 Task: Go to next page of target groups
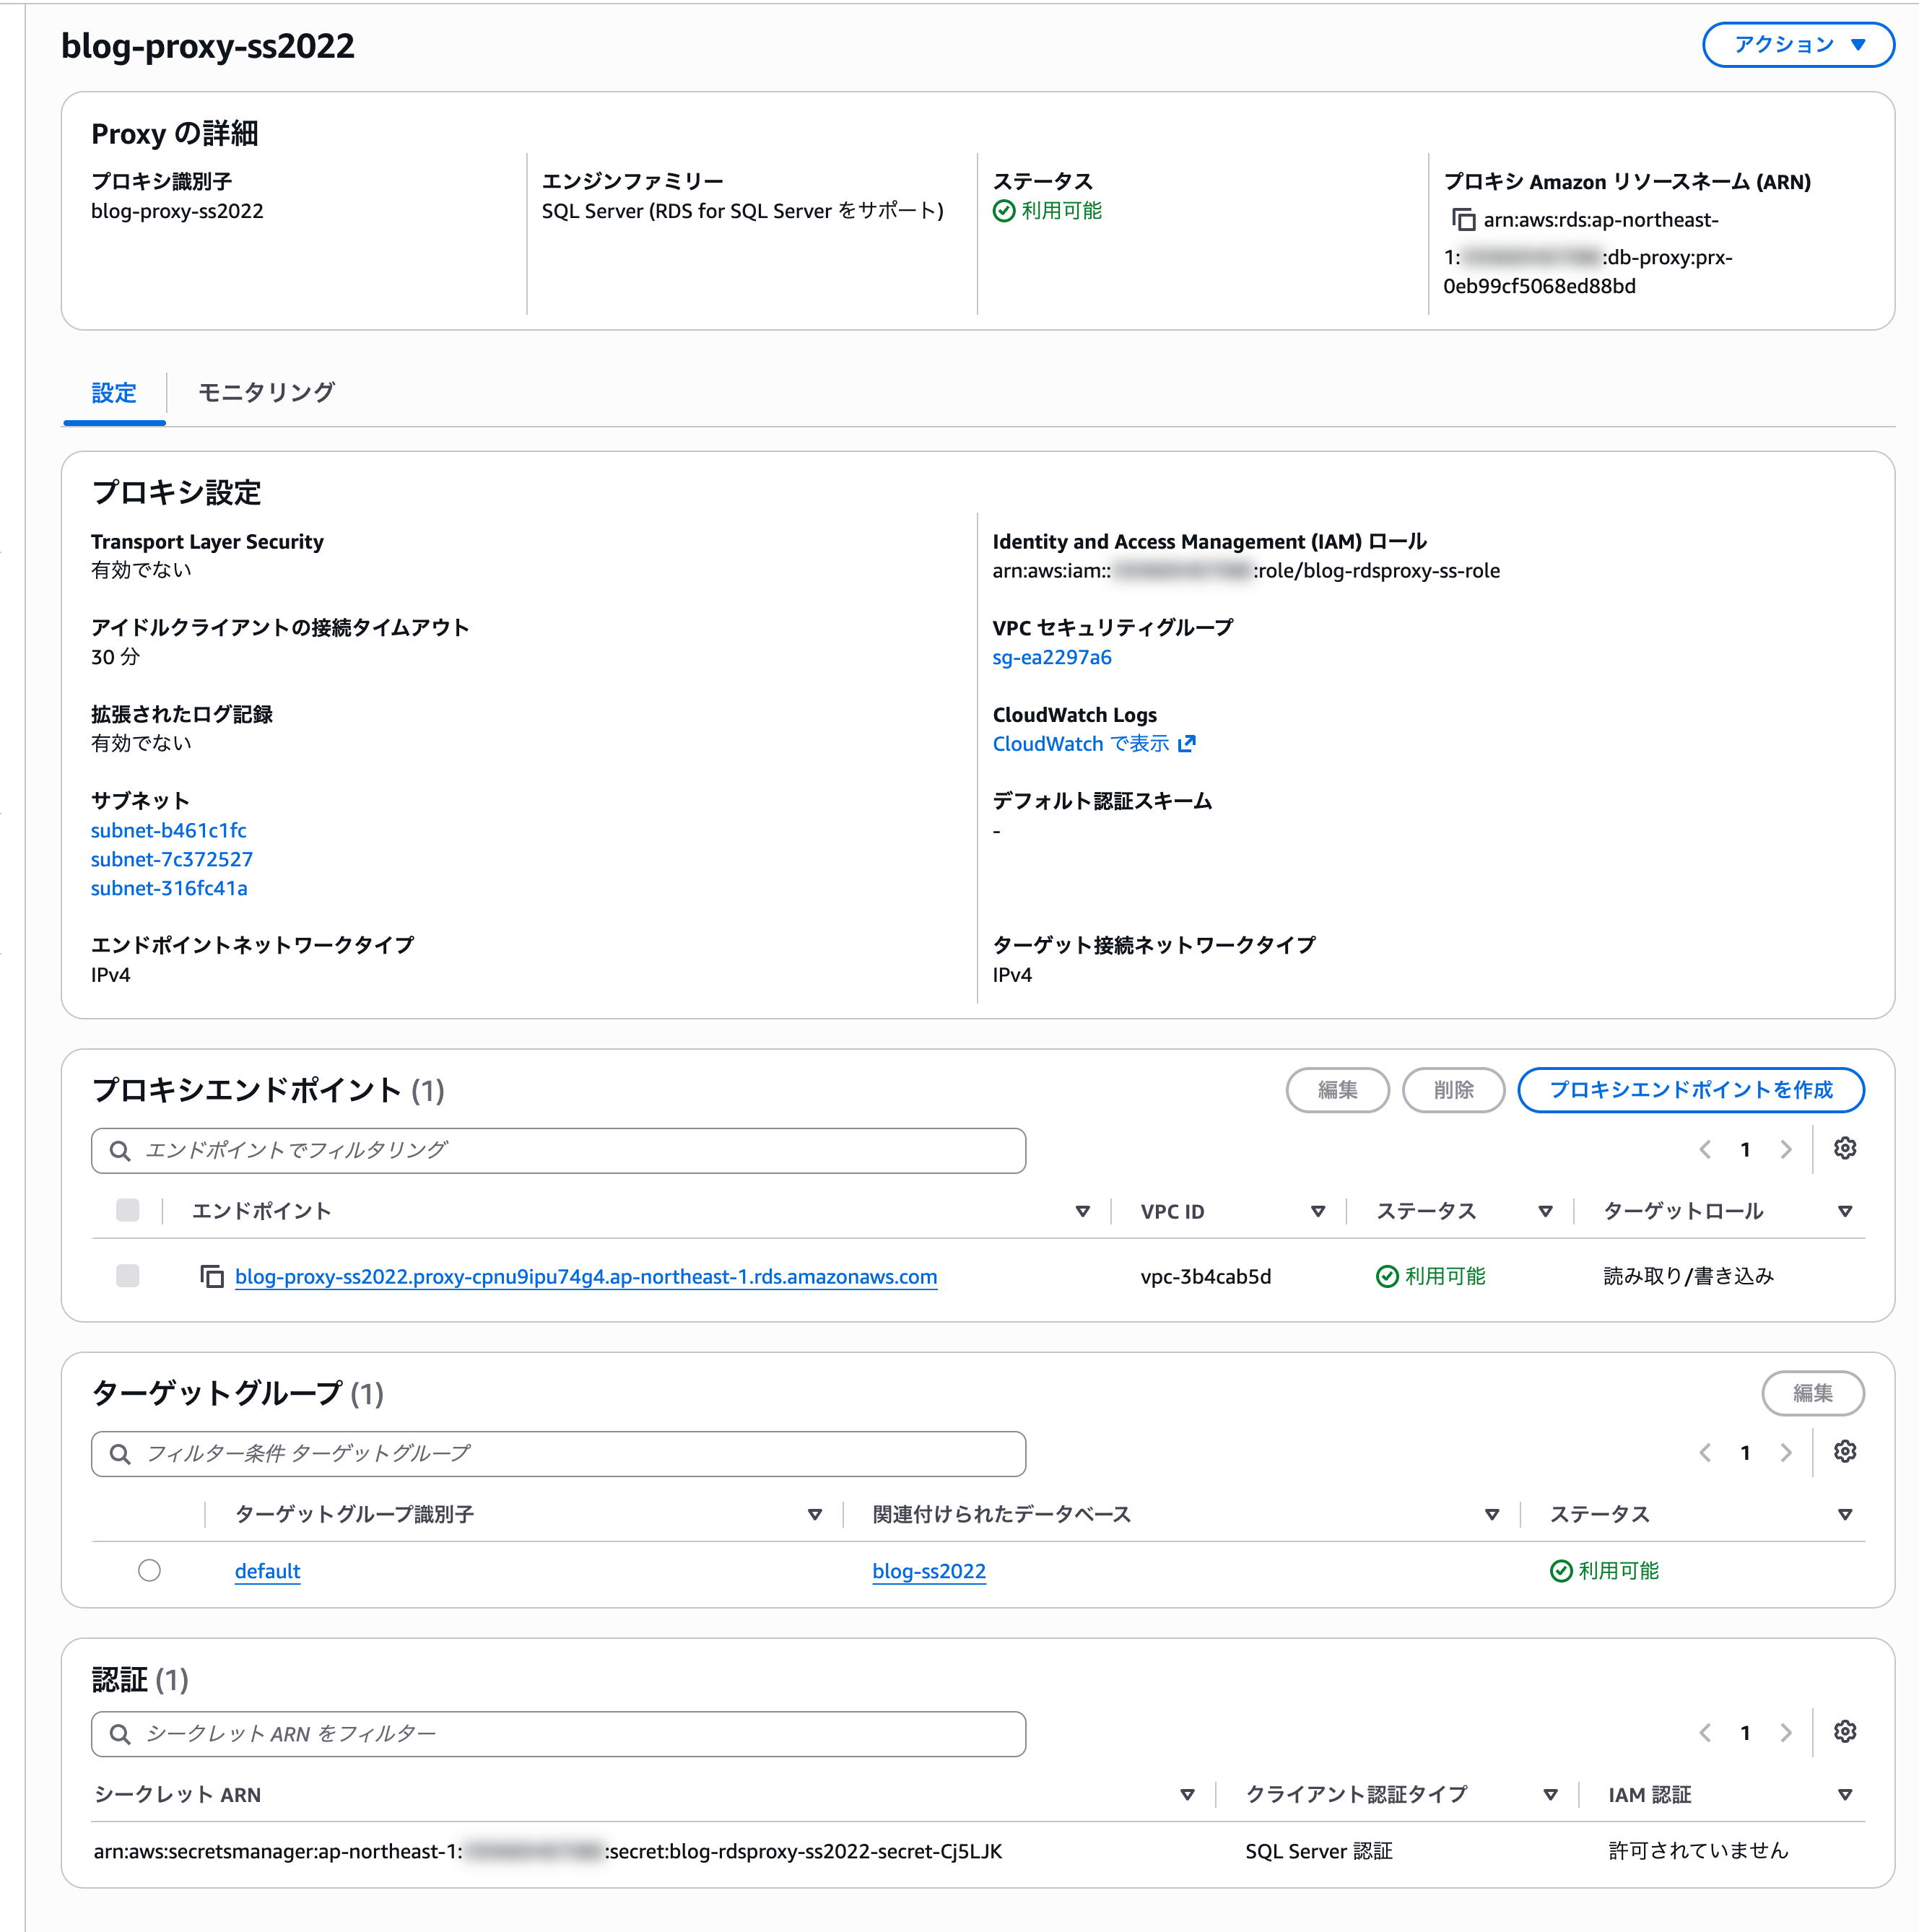coord(1786,1453)
